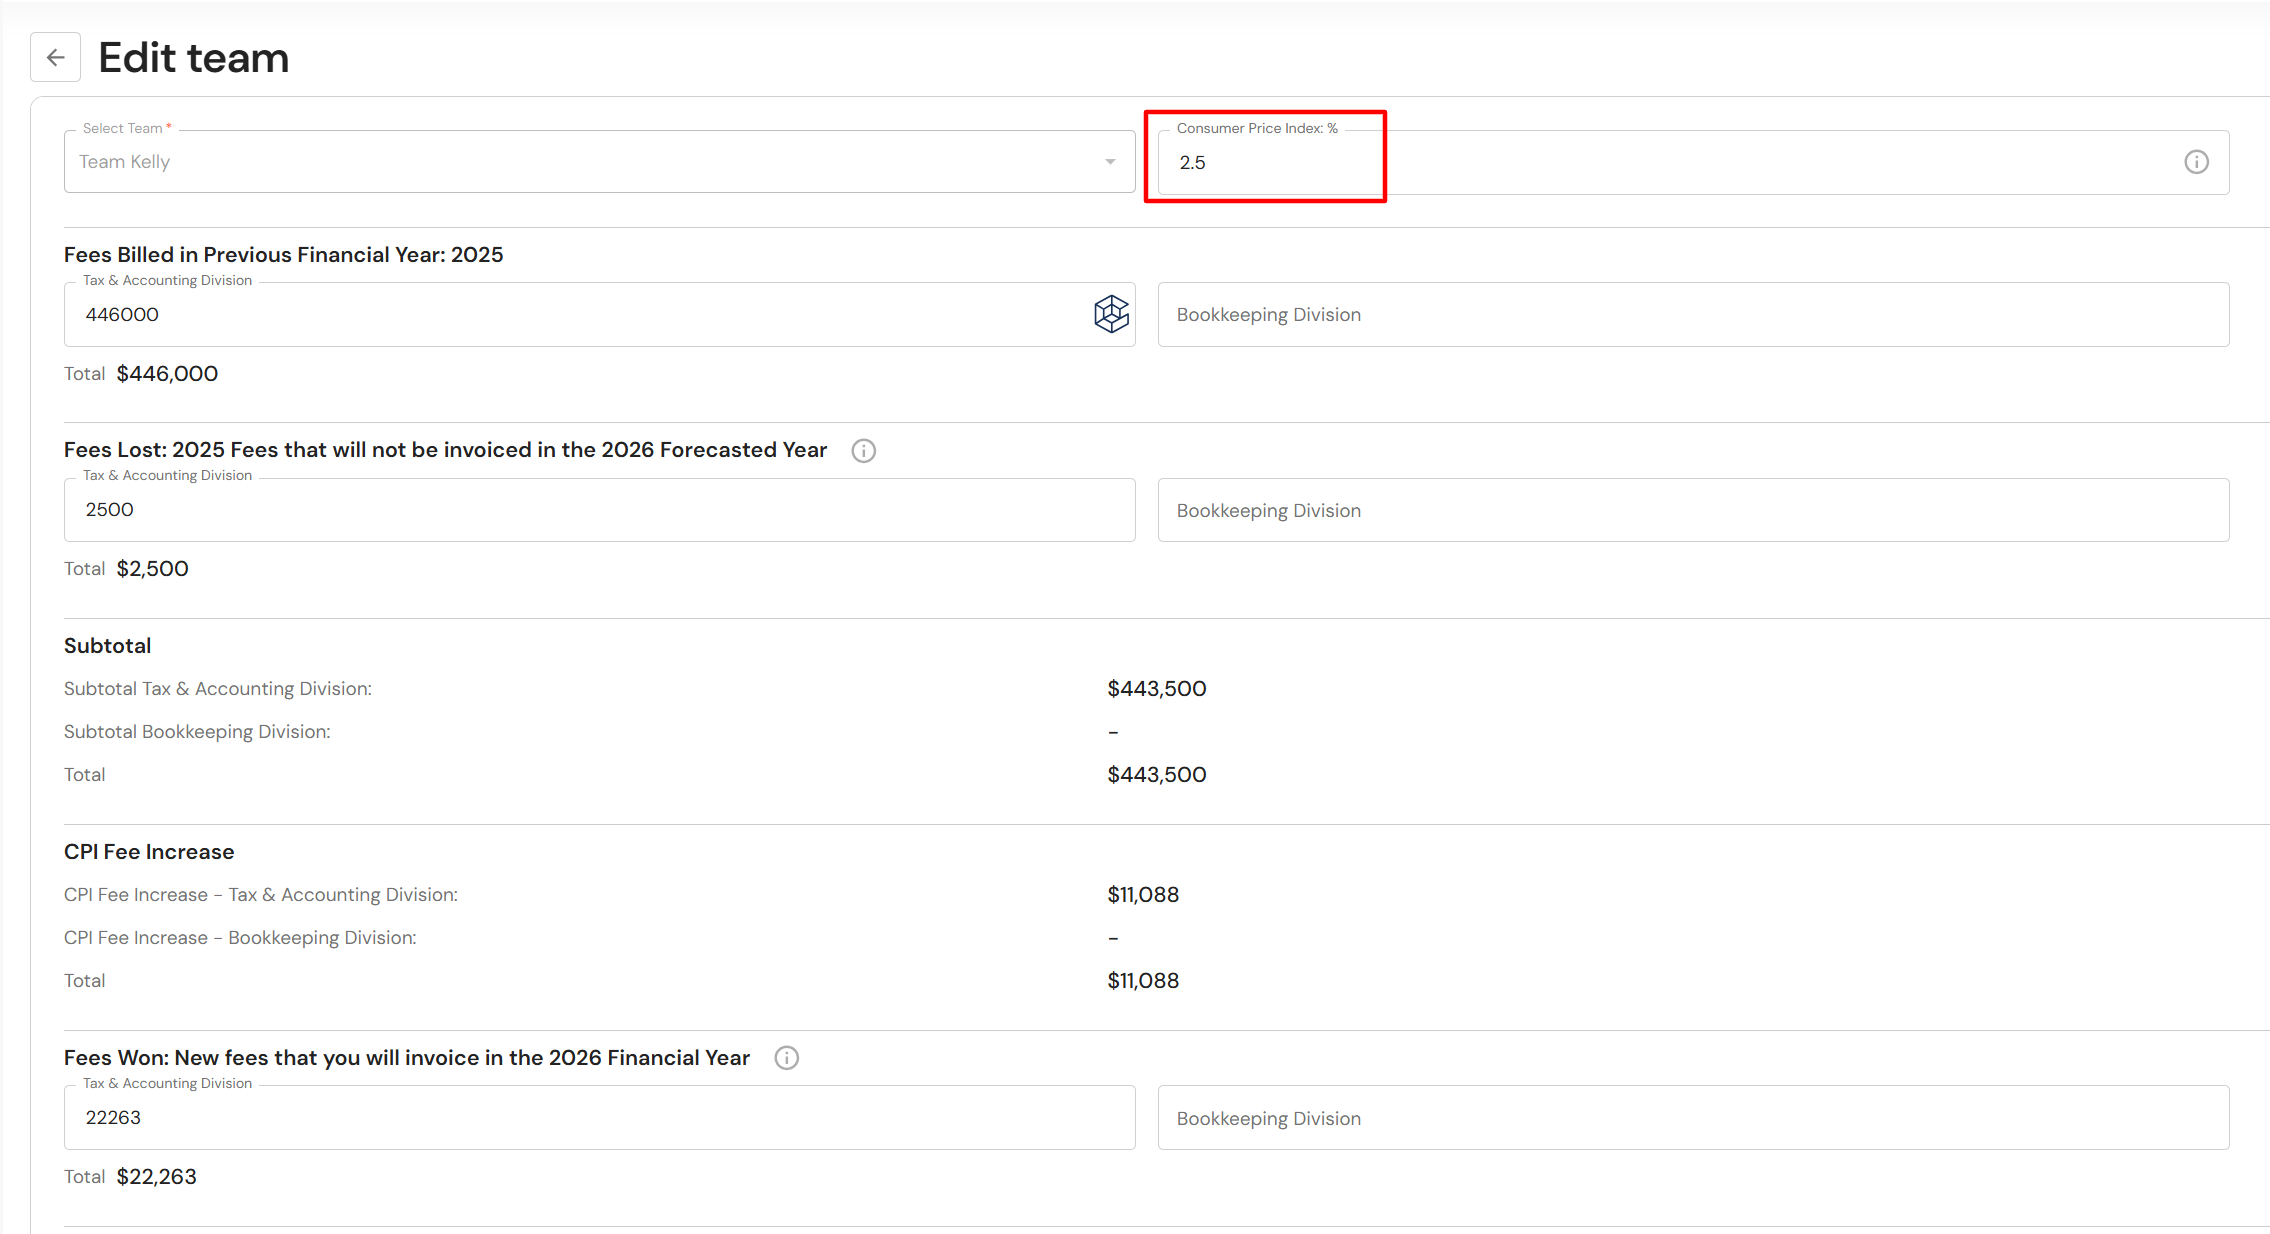Click the CPI Fee Increase section heading
The height and width of the screenshot is (1234, 2270).
point(149,852)
